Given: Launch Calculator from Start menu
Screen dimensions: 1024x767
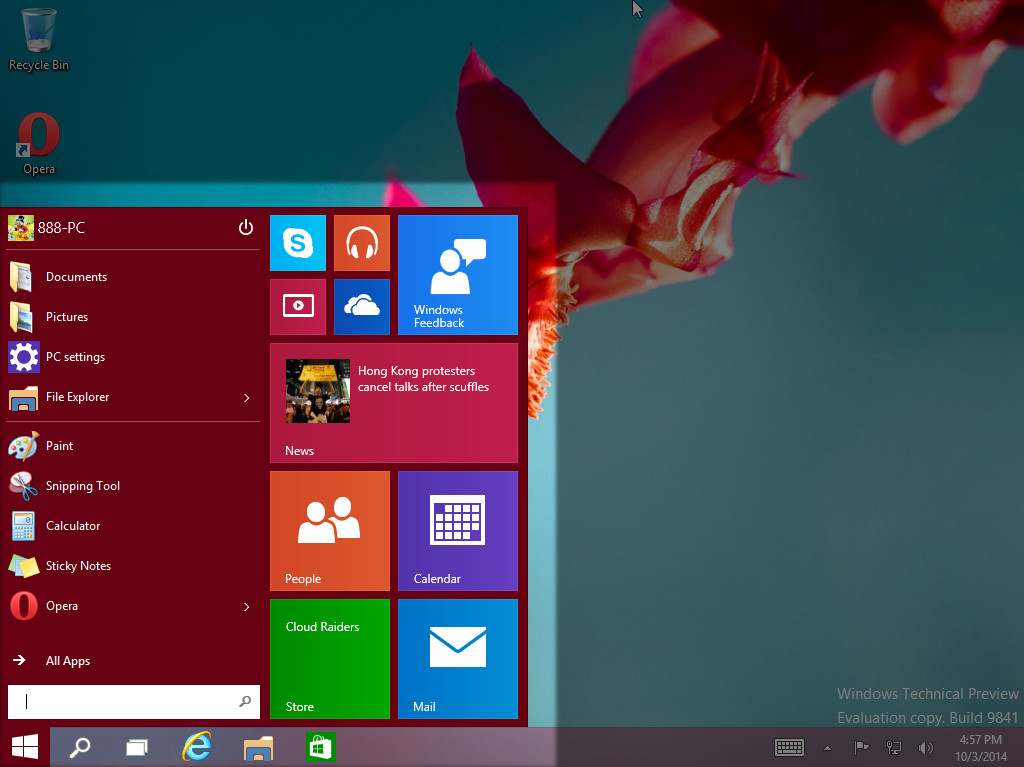Looking at the screenshot, I should pyautogui.click(x=133, y=526).
